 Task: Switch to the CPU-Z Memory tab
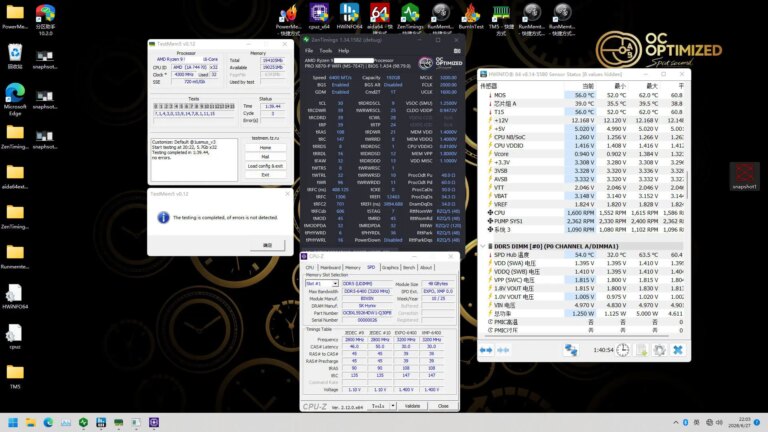point(352,268)
